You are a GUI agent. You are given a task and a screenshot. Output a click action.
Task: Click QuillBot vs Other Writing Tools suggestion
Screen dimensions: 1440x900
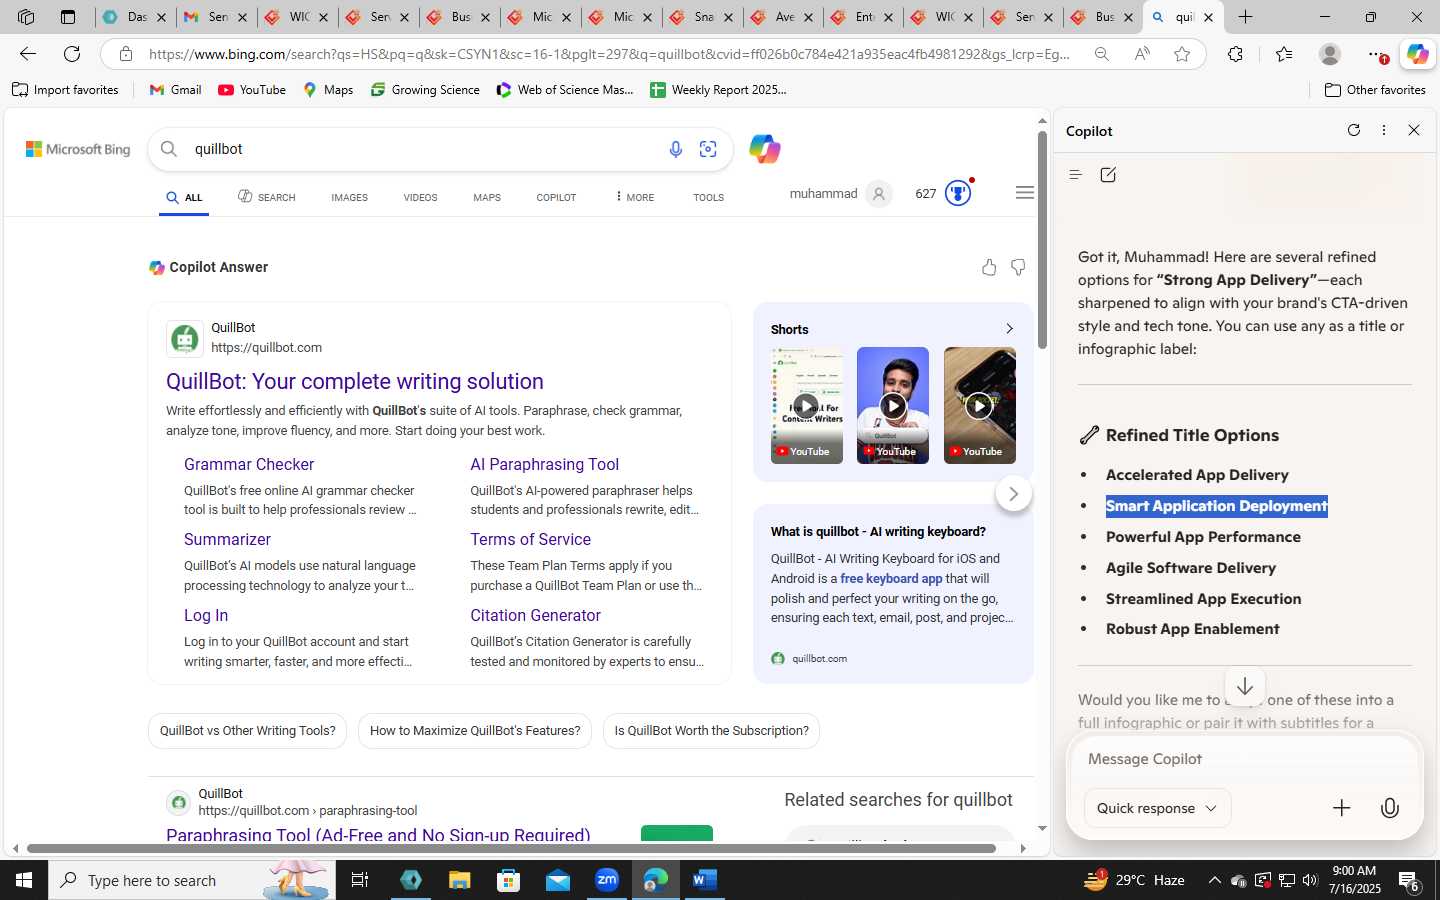tap(248, 731)
